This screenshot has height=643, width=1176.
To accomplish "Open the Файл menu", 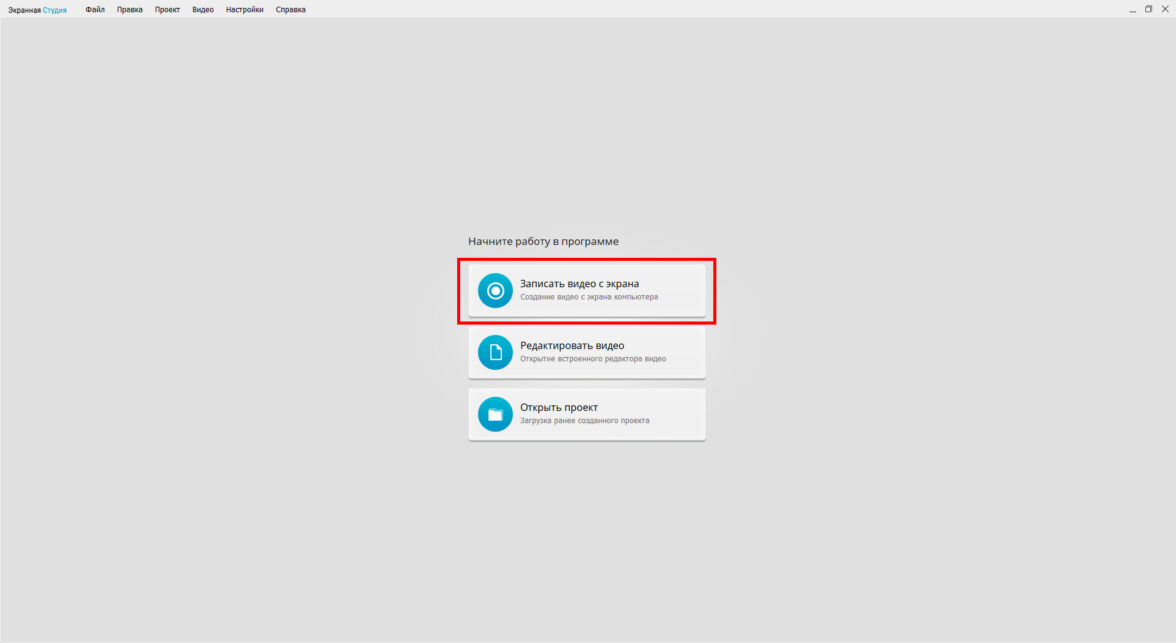I will [95, 10].
